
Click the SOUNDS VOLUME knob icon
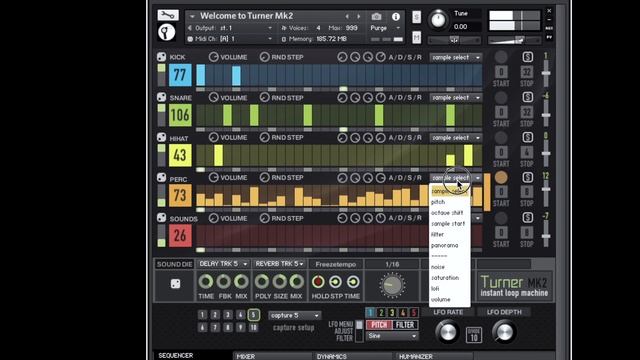tap(213, 218)
